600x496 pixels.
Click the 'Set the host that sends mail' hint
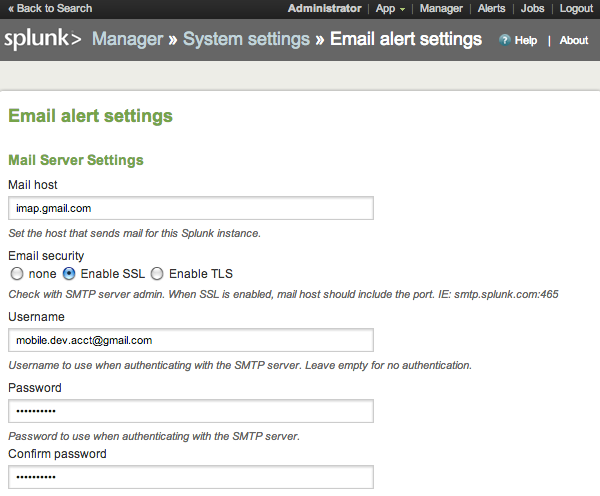coord(134,233)
